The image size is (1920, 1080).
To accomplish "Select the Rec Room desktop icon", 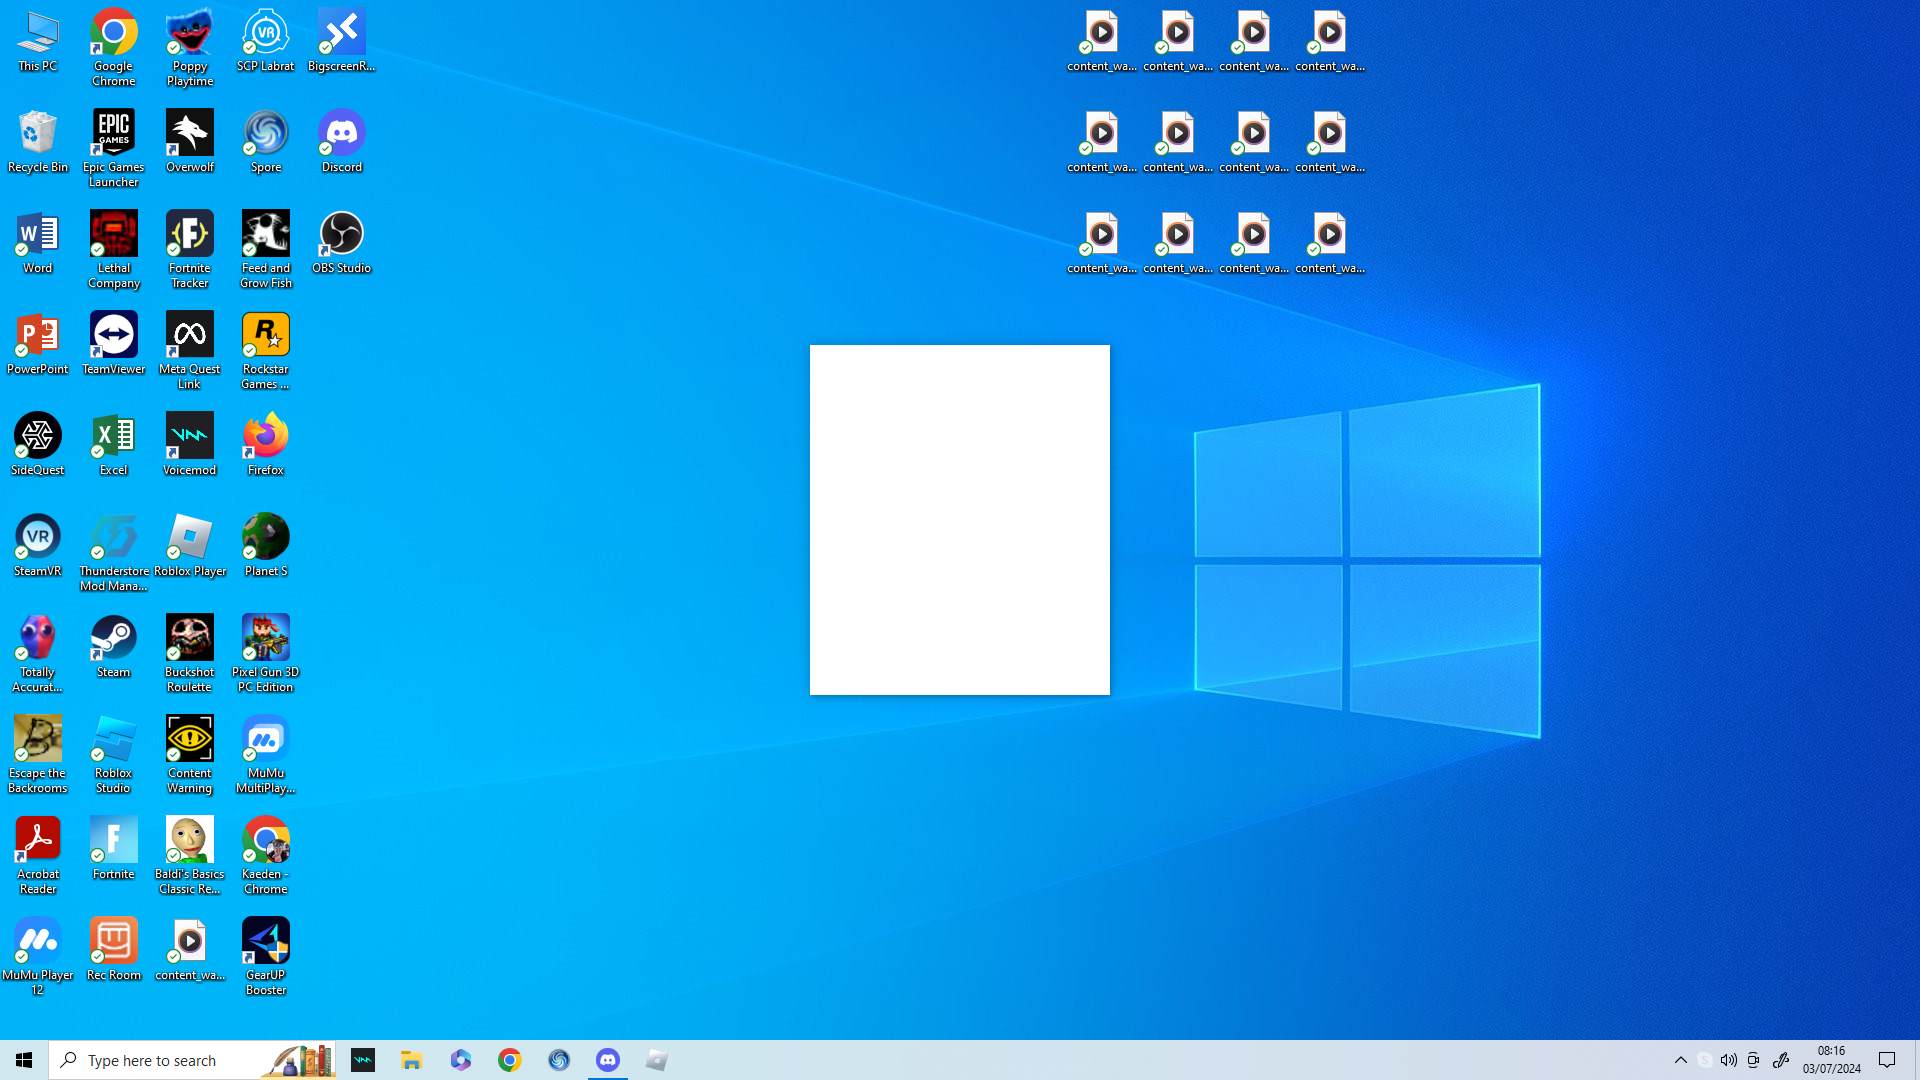I will [114, 949].
